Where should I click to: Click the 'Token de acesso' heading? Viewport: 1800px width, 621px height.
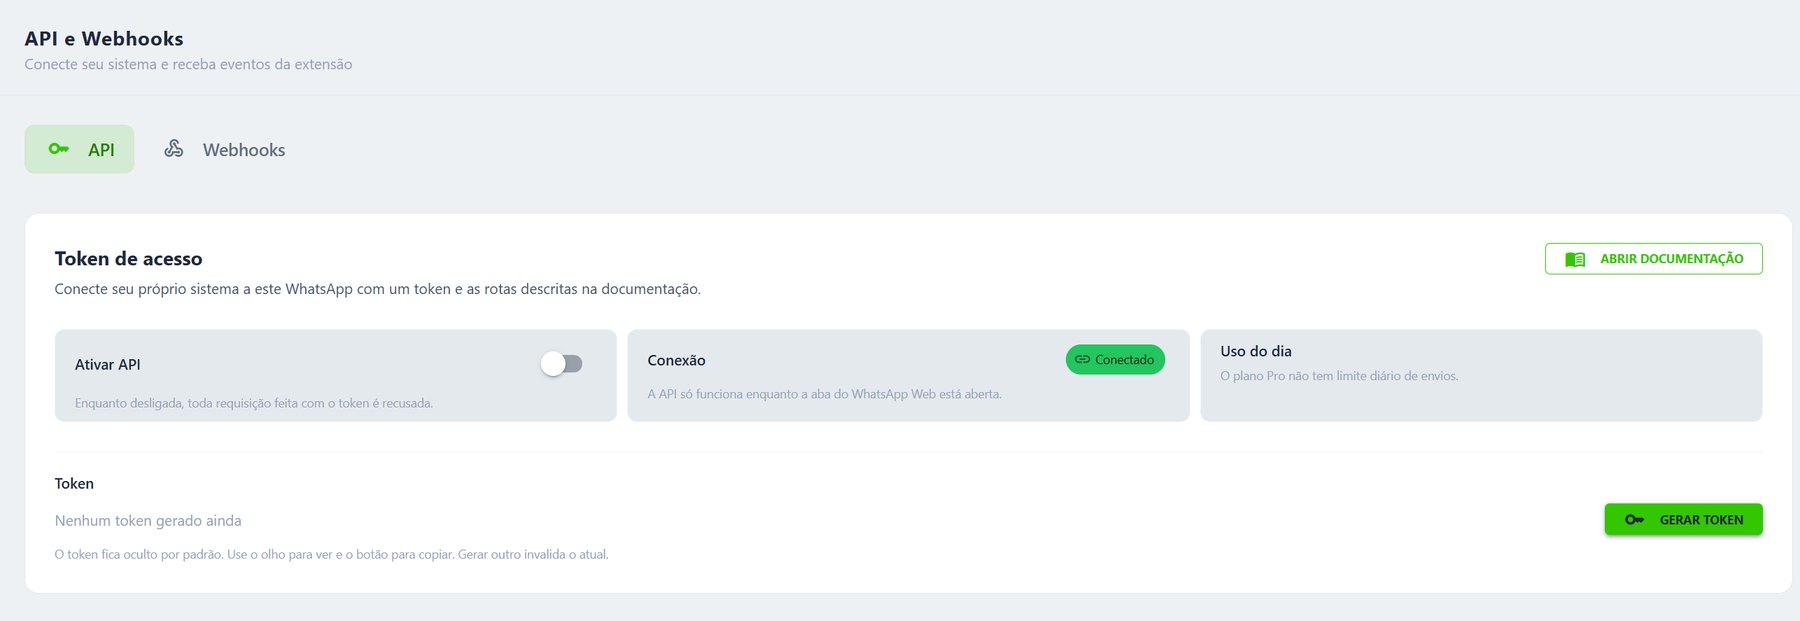[x=129, y=259]
